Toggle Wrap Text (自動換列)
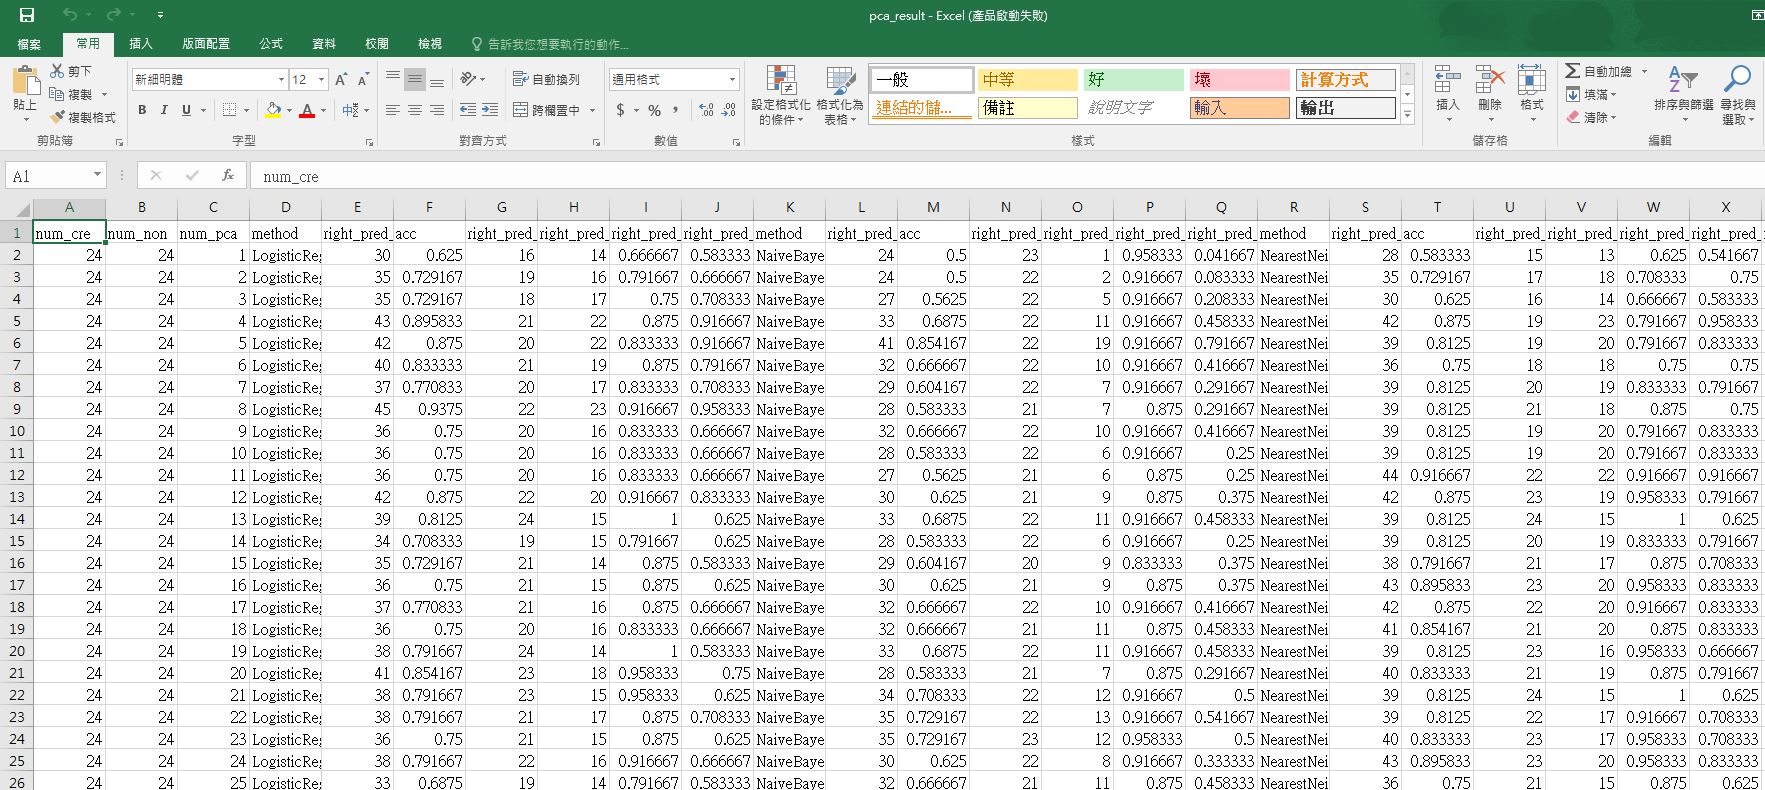 [x=546, y=79]
